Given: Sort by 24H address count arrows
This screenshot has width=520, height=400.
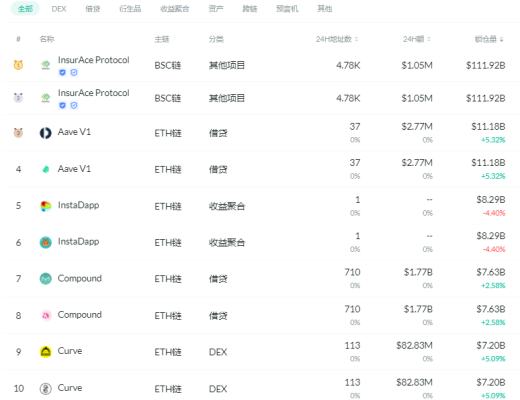Looking at the screenshot, I should click(356, 39).
